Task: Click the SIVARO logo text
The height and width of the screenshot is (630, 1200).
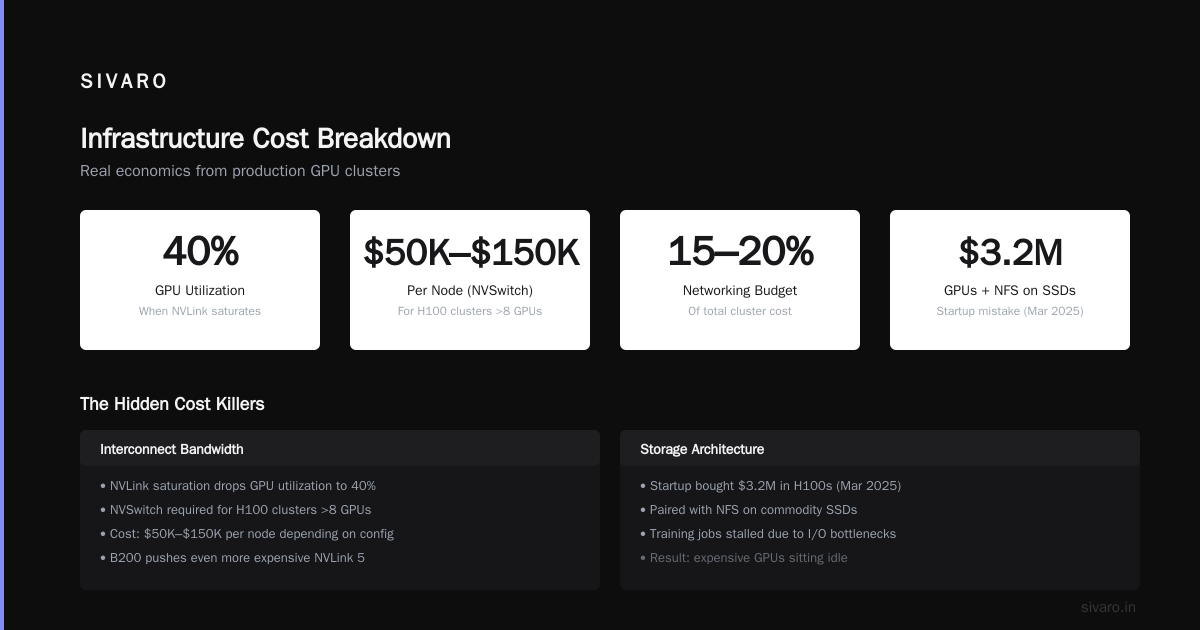Action: pos(124,82)
